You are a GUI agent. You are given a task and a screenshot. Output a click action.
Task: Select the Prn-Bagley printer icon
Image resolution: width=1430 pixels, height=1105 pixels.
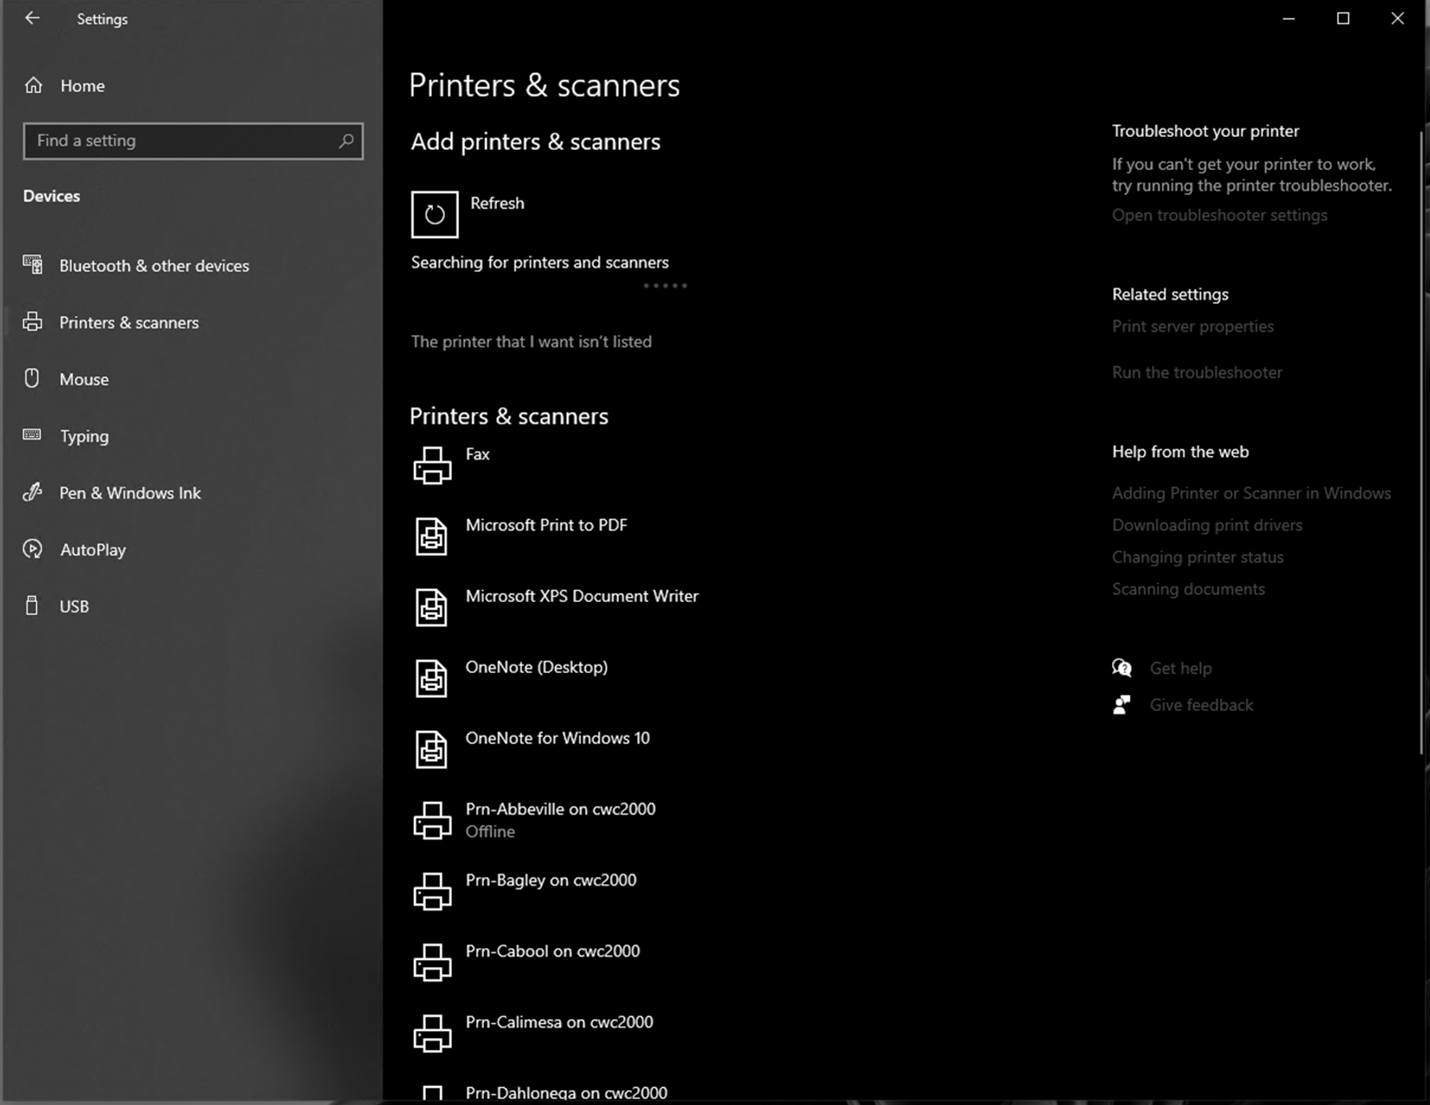coord(432,891)
